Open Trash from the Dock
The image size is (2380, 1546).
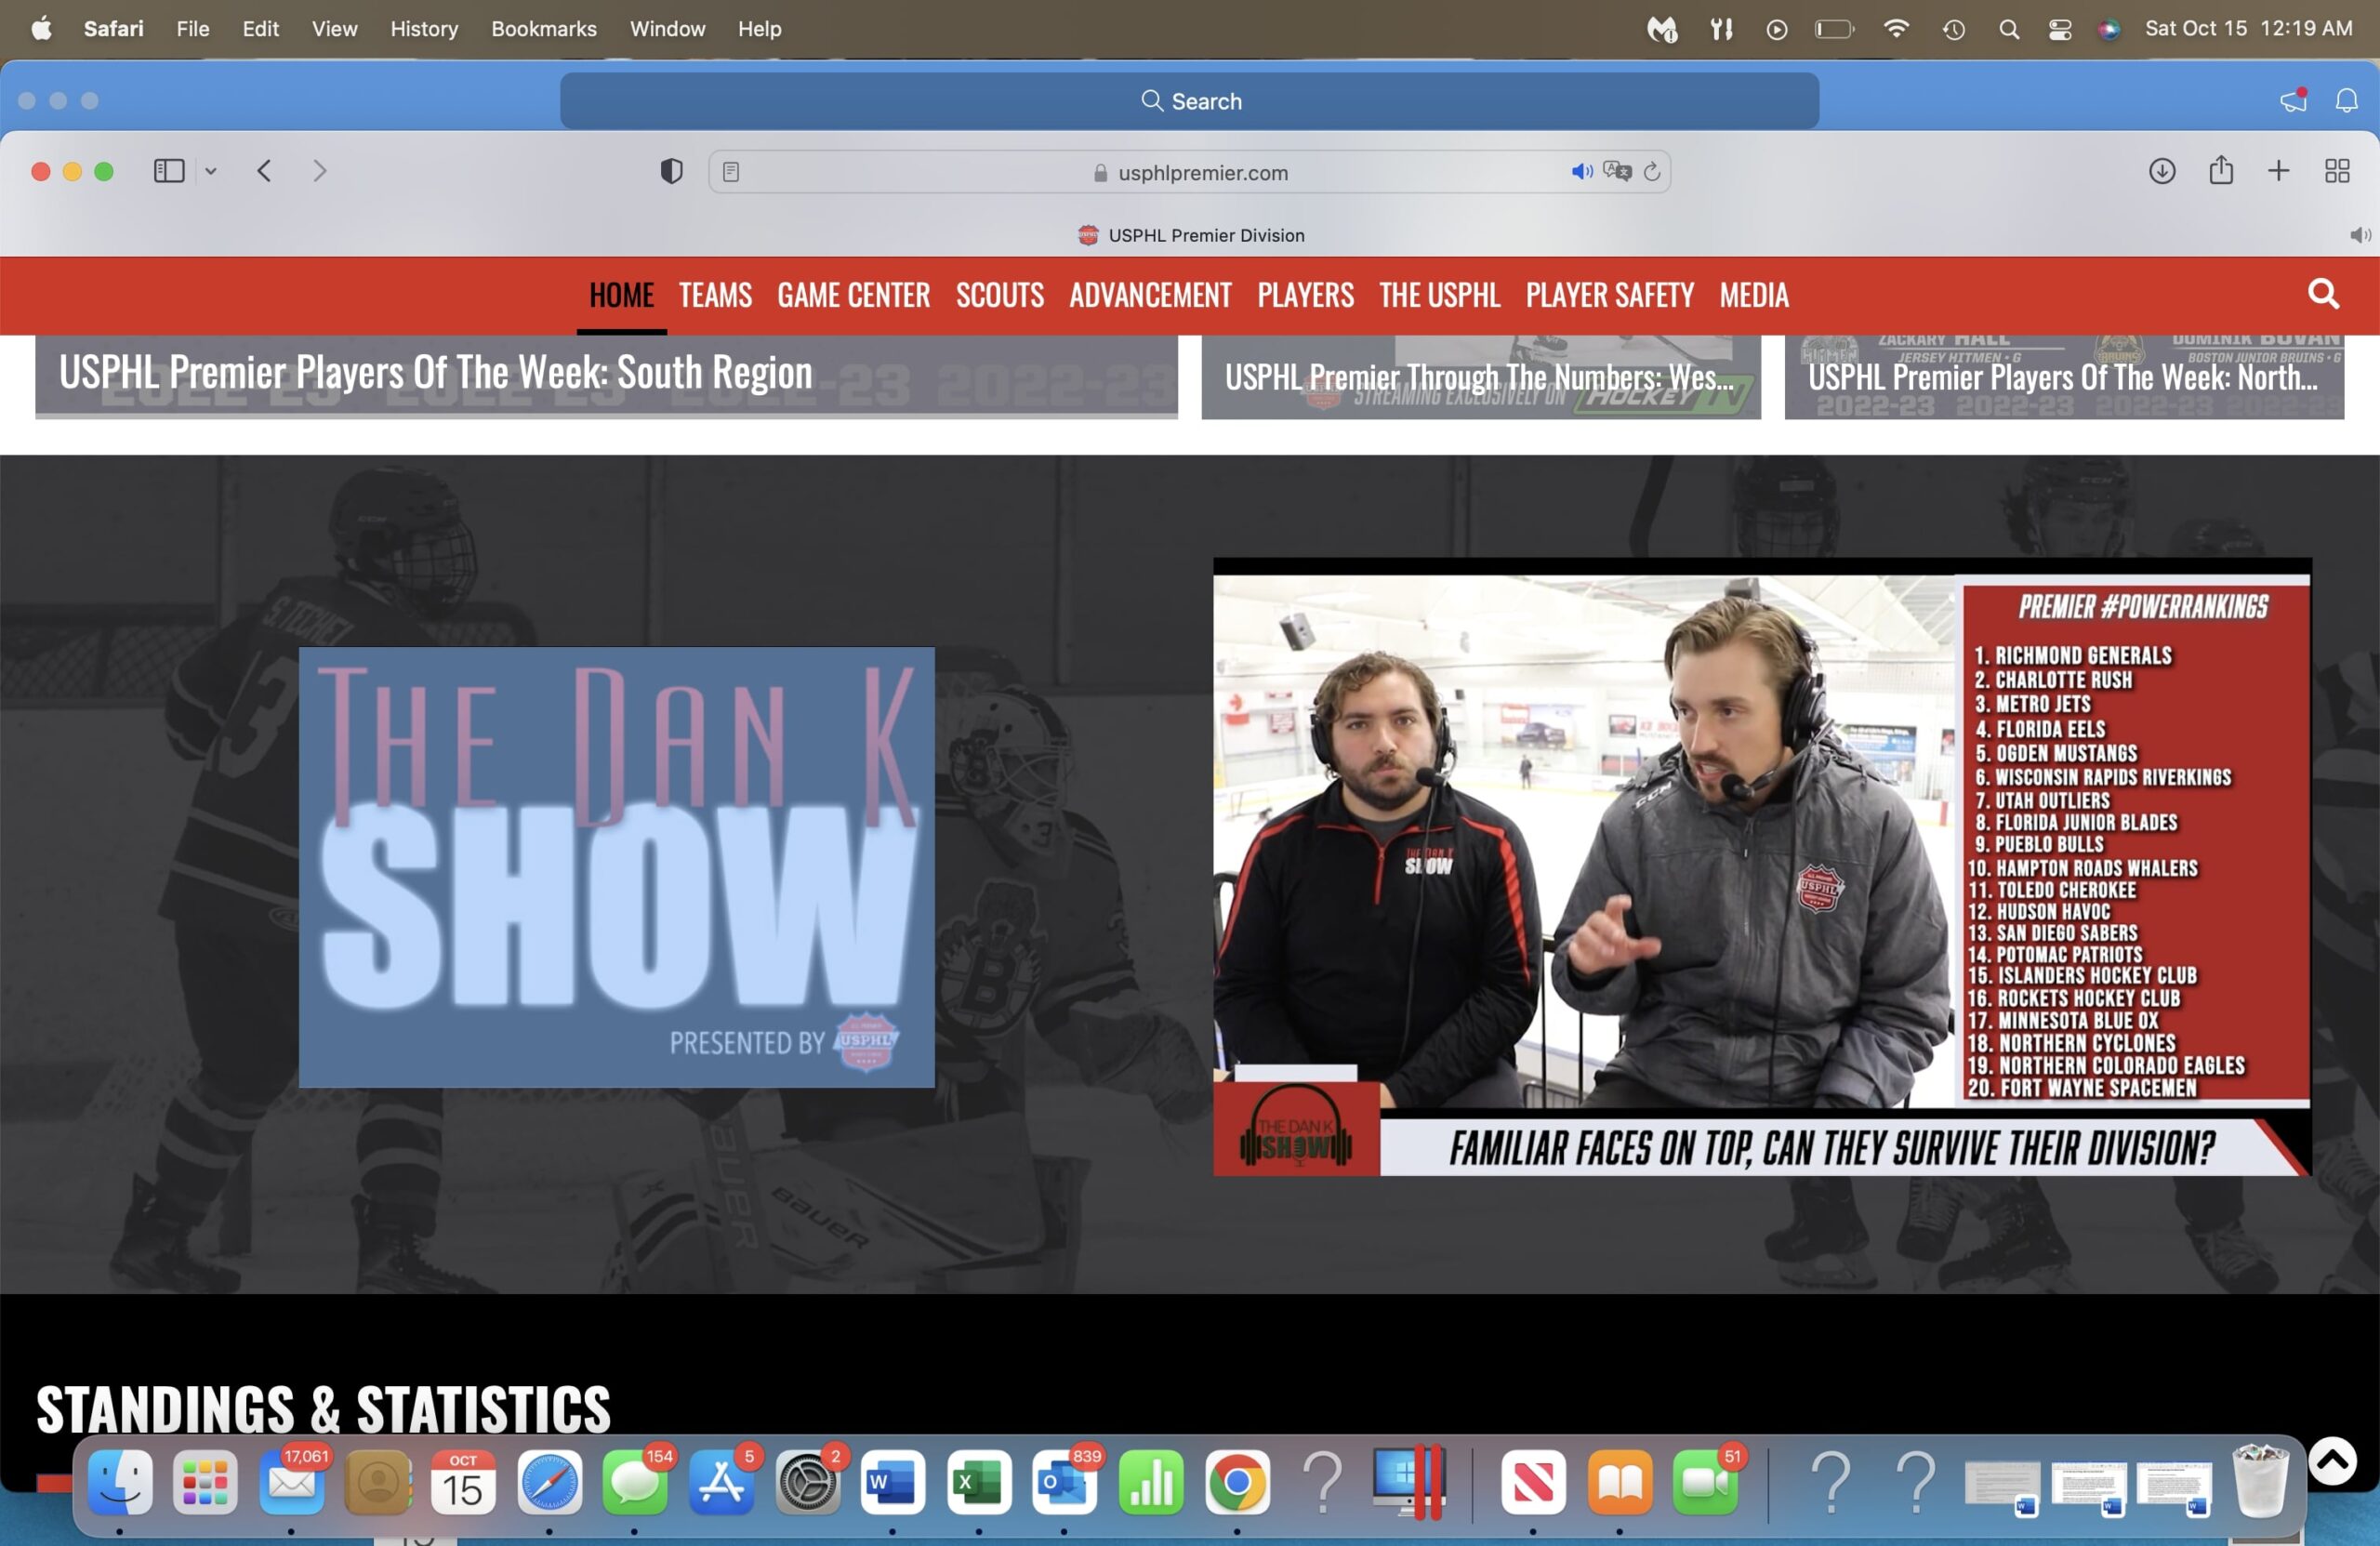click(x=2259, y=1480)
